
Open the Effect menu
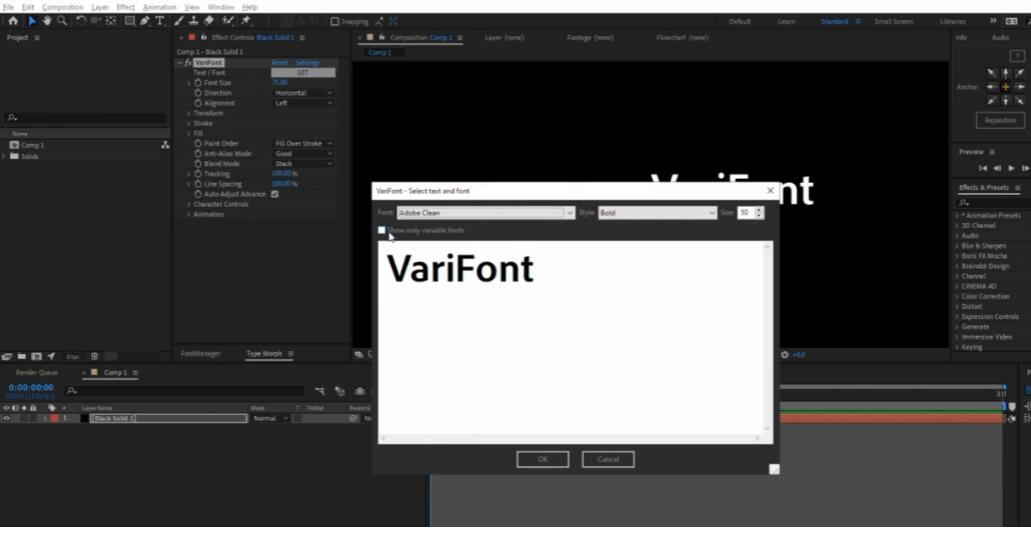coord(125,7)
